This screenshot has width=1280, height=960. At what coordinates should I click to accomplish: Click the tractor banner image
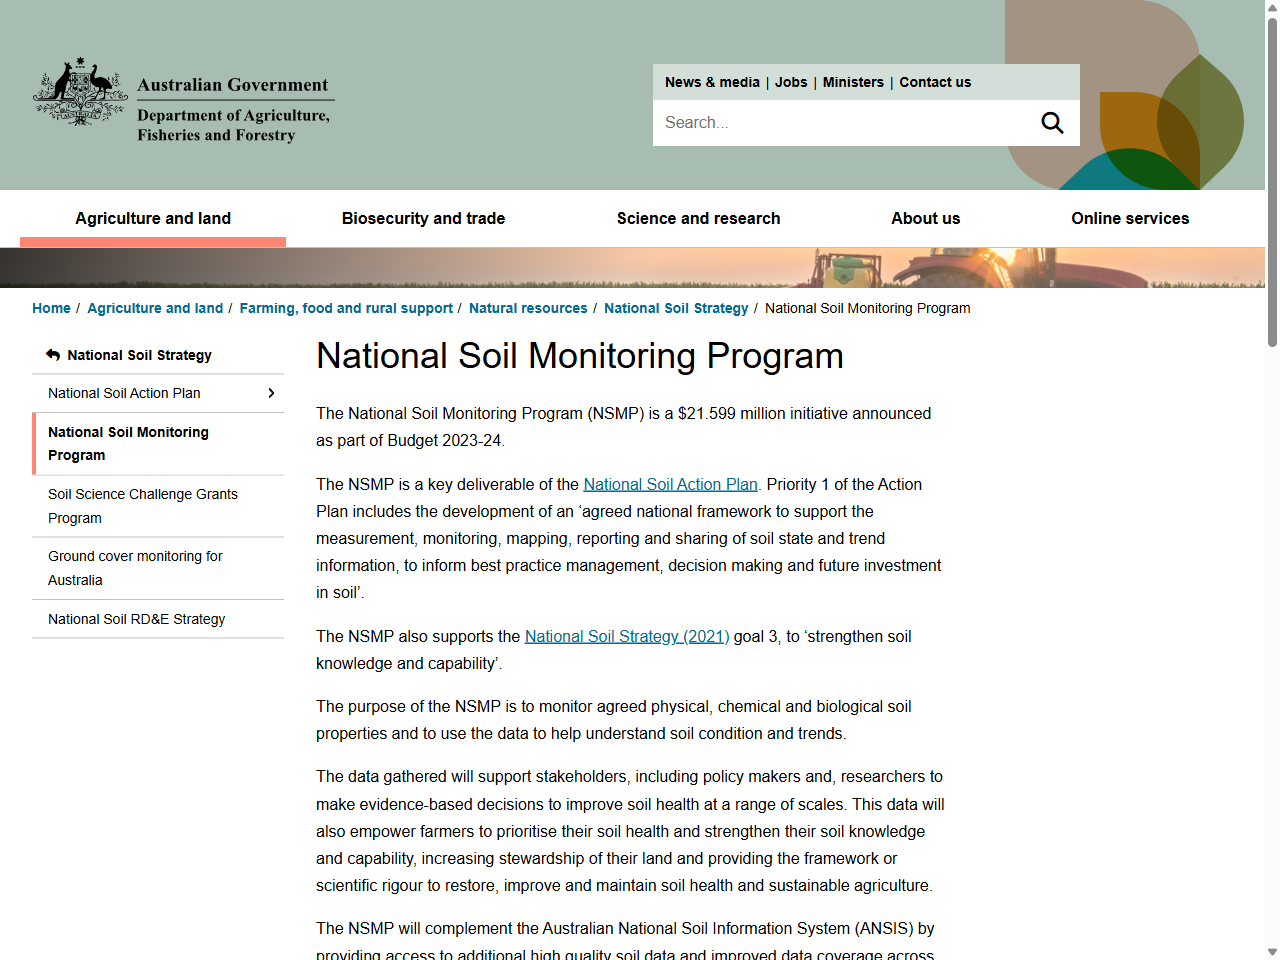pyautogui.click(x=632, y=268)
